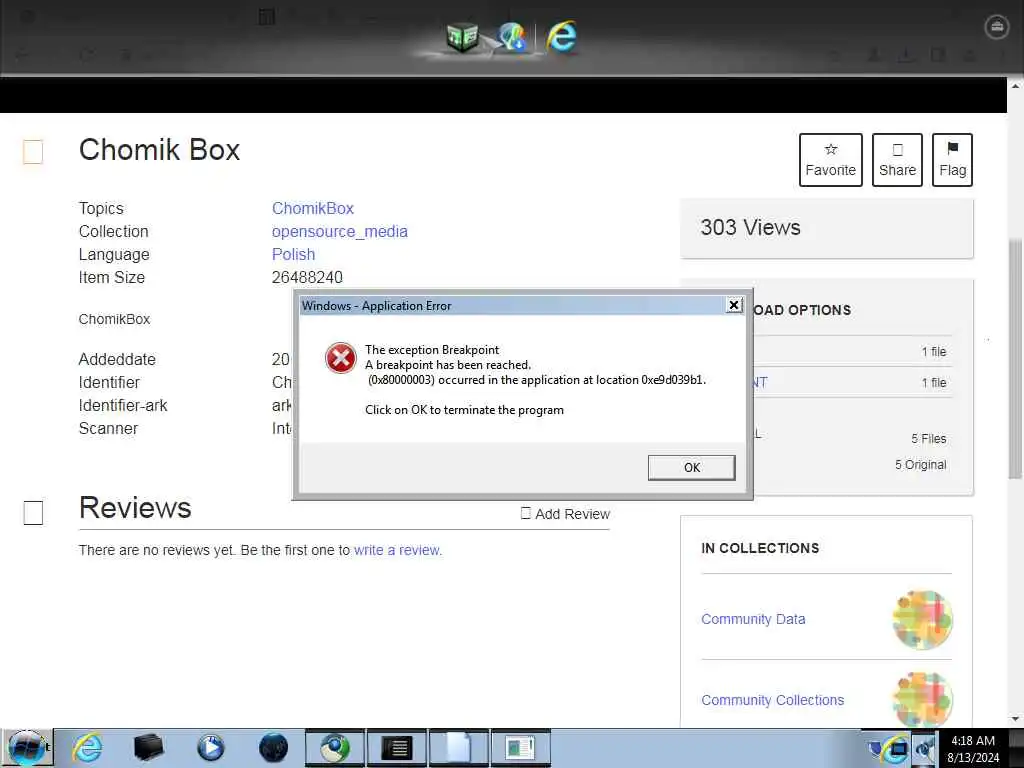Image resolution: width=1024 pixels, height=768 pixels.
Task: Select the 303 Views text
Action: [x=750, y=227]
